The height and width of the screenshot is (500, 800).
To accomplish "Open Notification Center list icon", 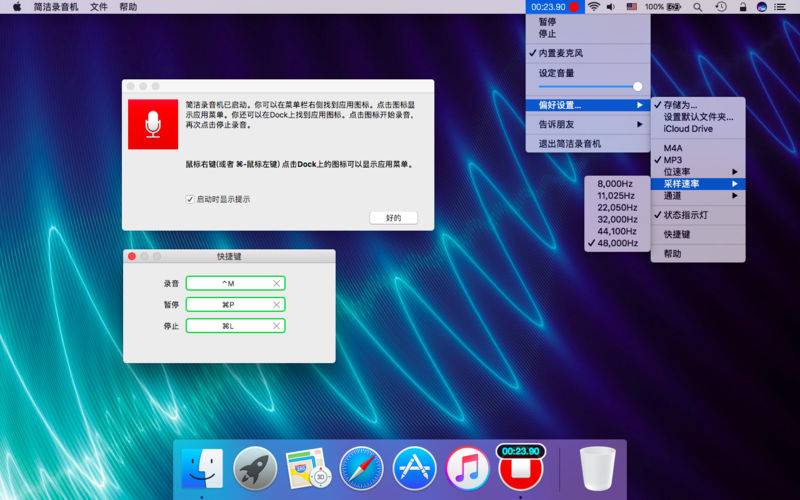I will click(780, 7).
